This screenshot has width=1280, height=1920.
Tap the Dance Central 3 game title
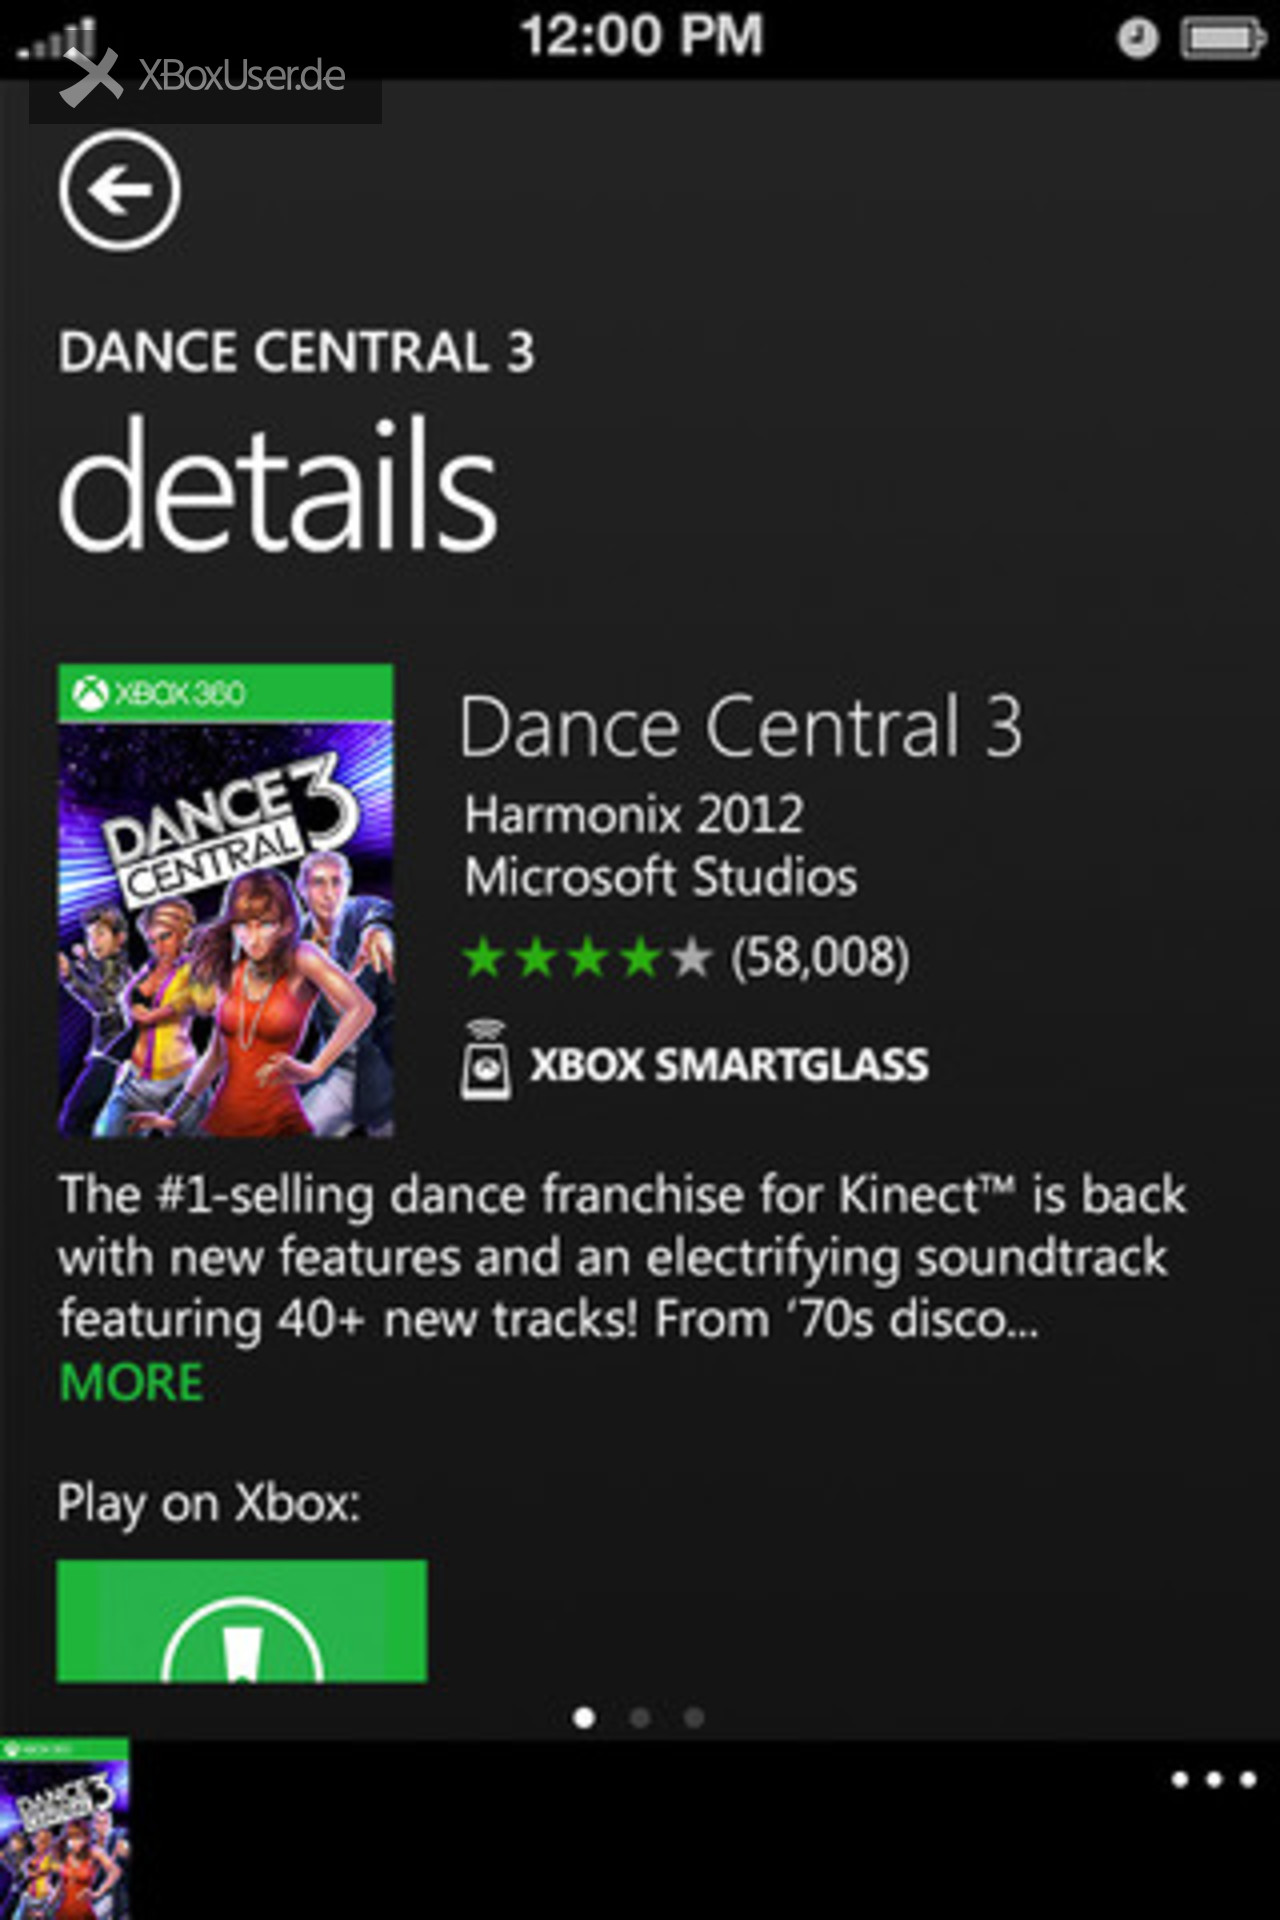[x=741, y=727]
